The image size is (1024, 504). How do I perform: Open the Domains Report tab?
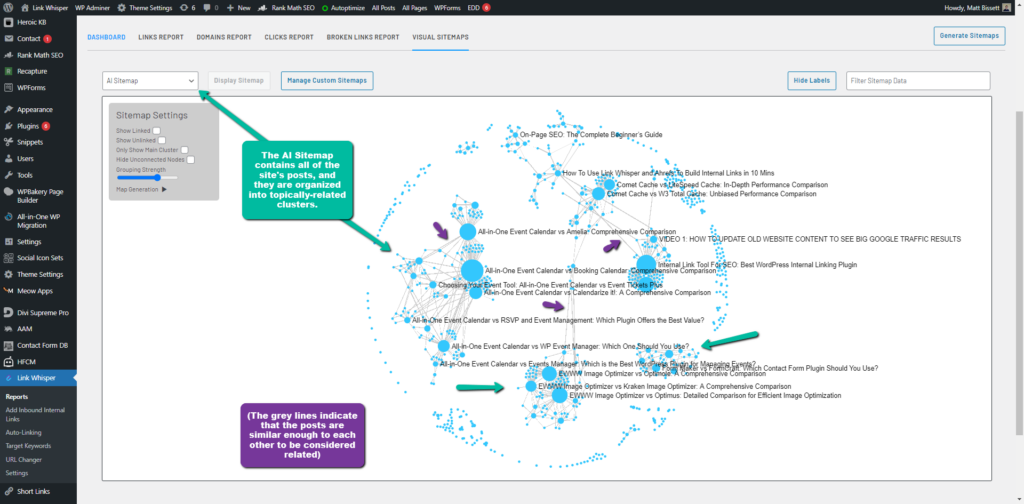coord(223,37)
